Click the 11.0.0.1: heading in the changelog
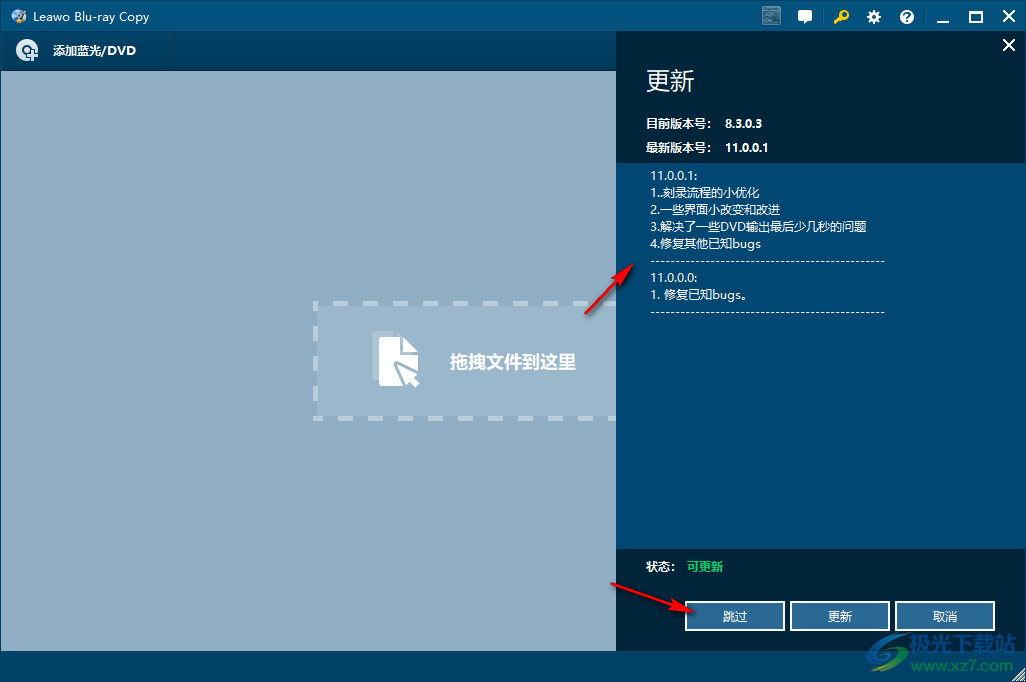This screenshot has width=1026, height=682. (674, 175)
